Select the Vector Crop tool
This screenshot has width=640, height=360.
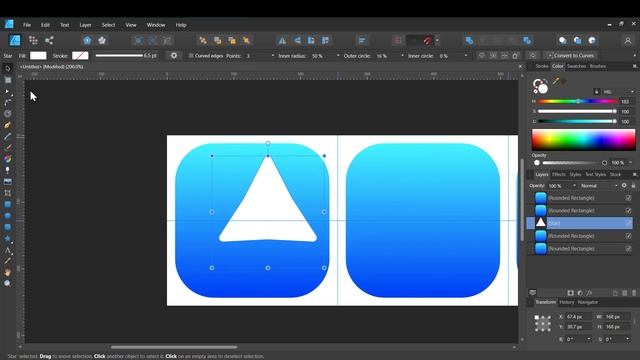7,193
